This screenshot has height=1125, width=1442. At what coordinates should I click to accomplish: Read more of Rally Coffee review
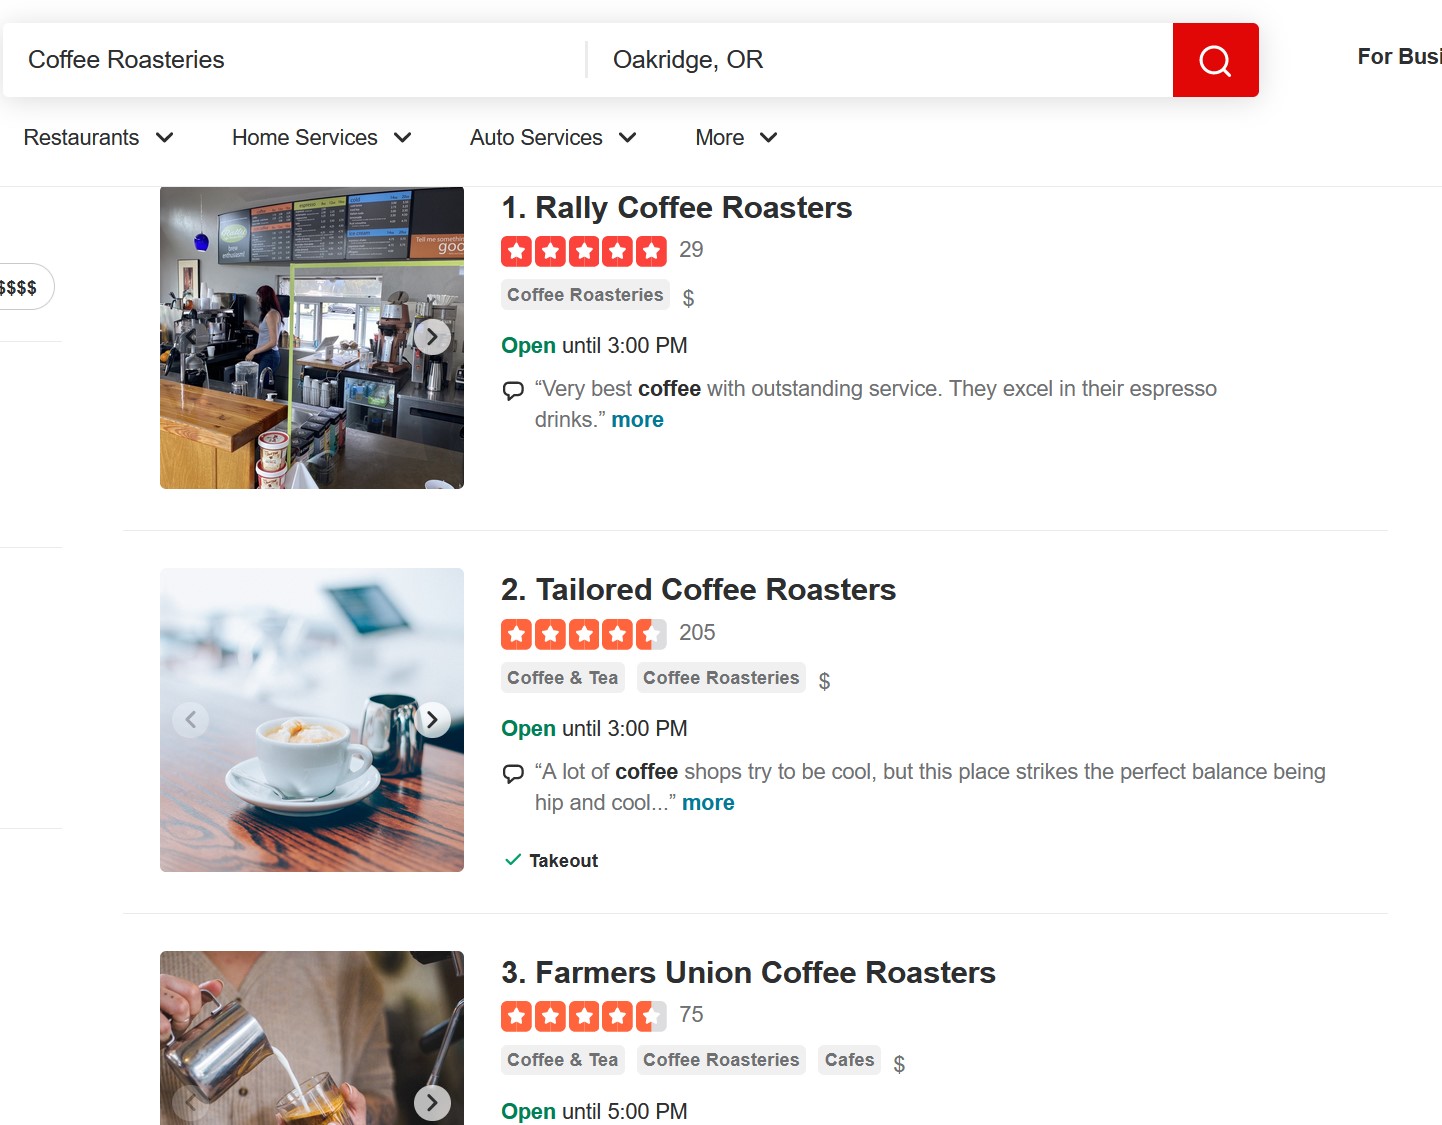click(637, 420)
